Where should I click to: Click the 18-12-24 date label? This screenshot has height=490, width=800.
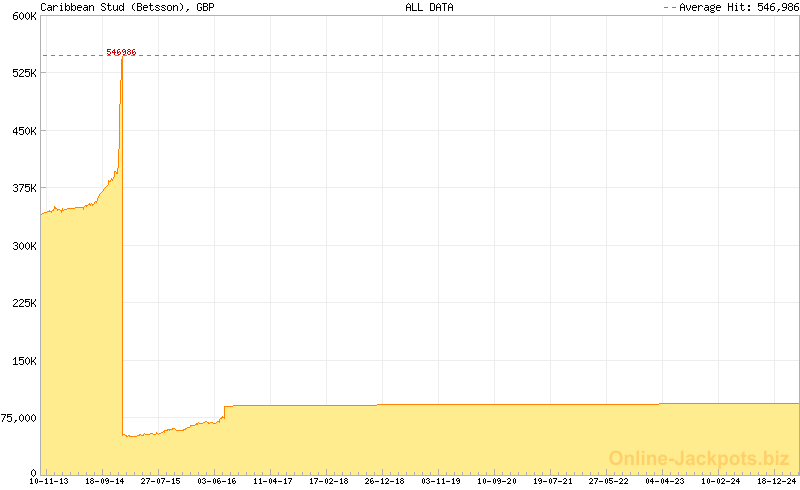(776, 481)
